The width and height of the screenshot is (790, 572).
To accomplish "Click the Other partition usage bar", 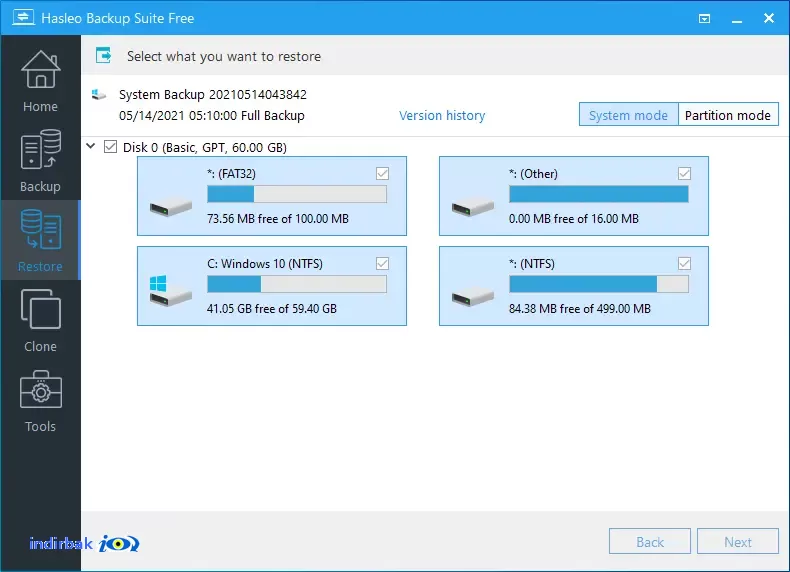I will click(599, 194).
